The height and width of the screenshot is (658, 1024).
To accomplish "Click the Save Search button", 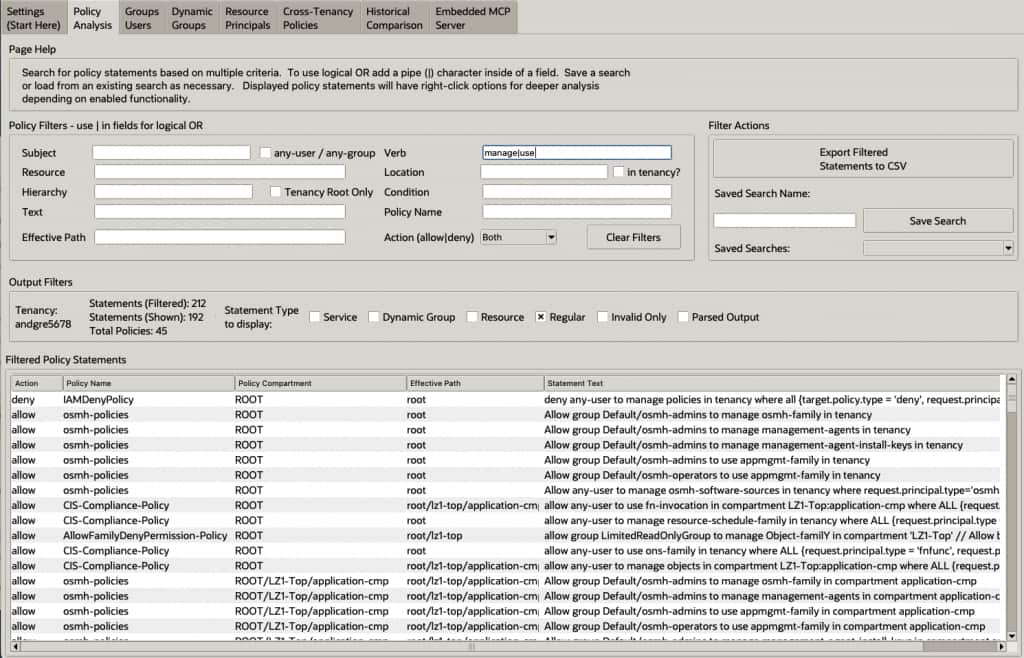I will pyautogui.click(x=937, y=221).
